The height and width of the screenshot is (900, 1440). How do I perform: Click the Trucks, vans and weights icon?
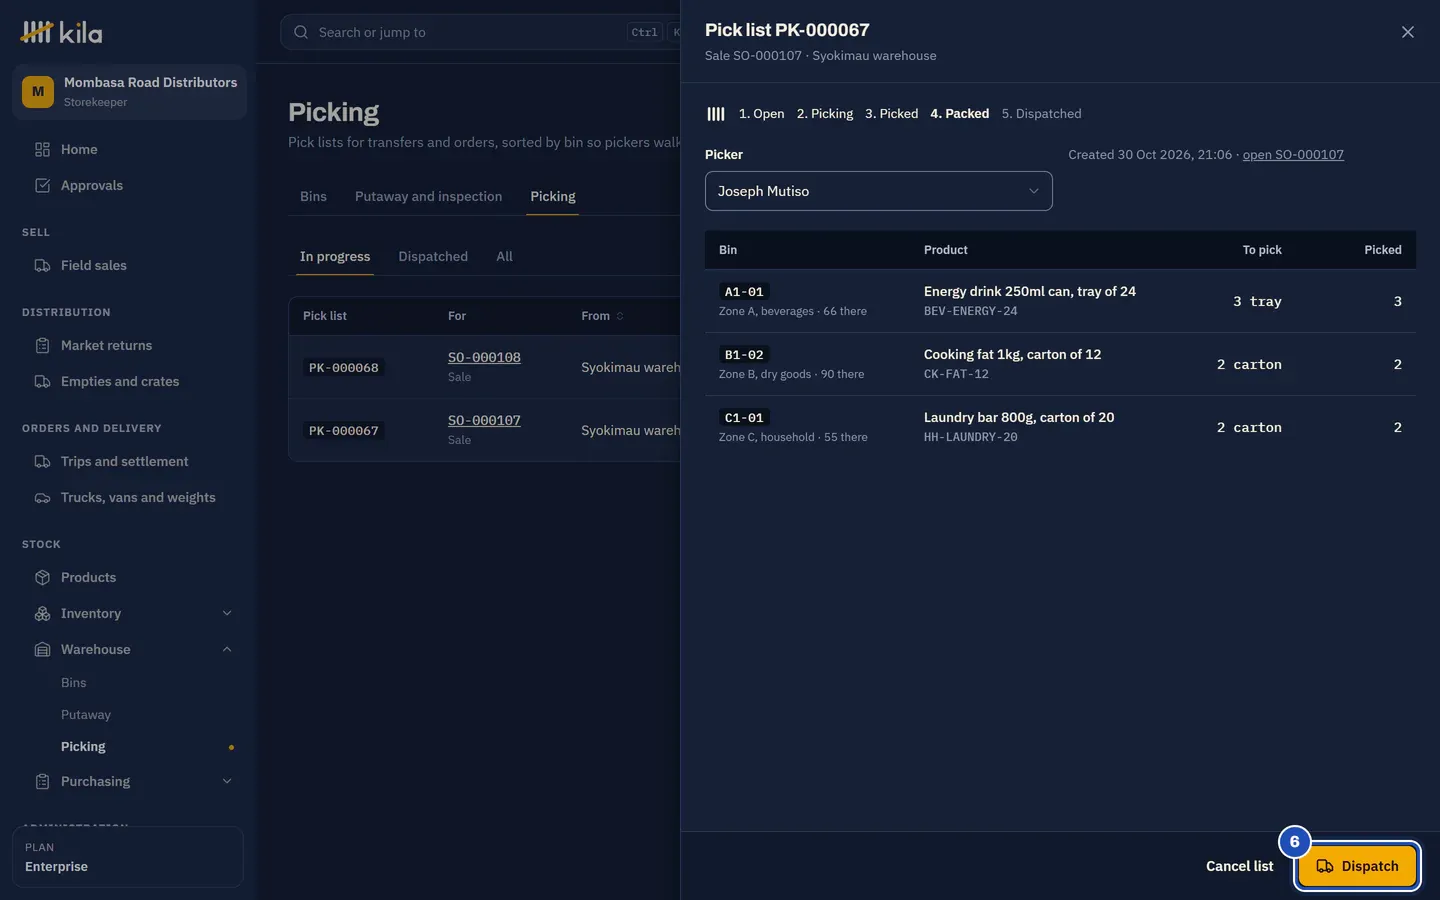(x=42, y=498)
